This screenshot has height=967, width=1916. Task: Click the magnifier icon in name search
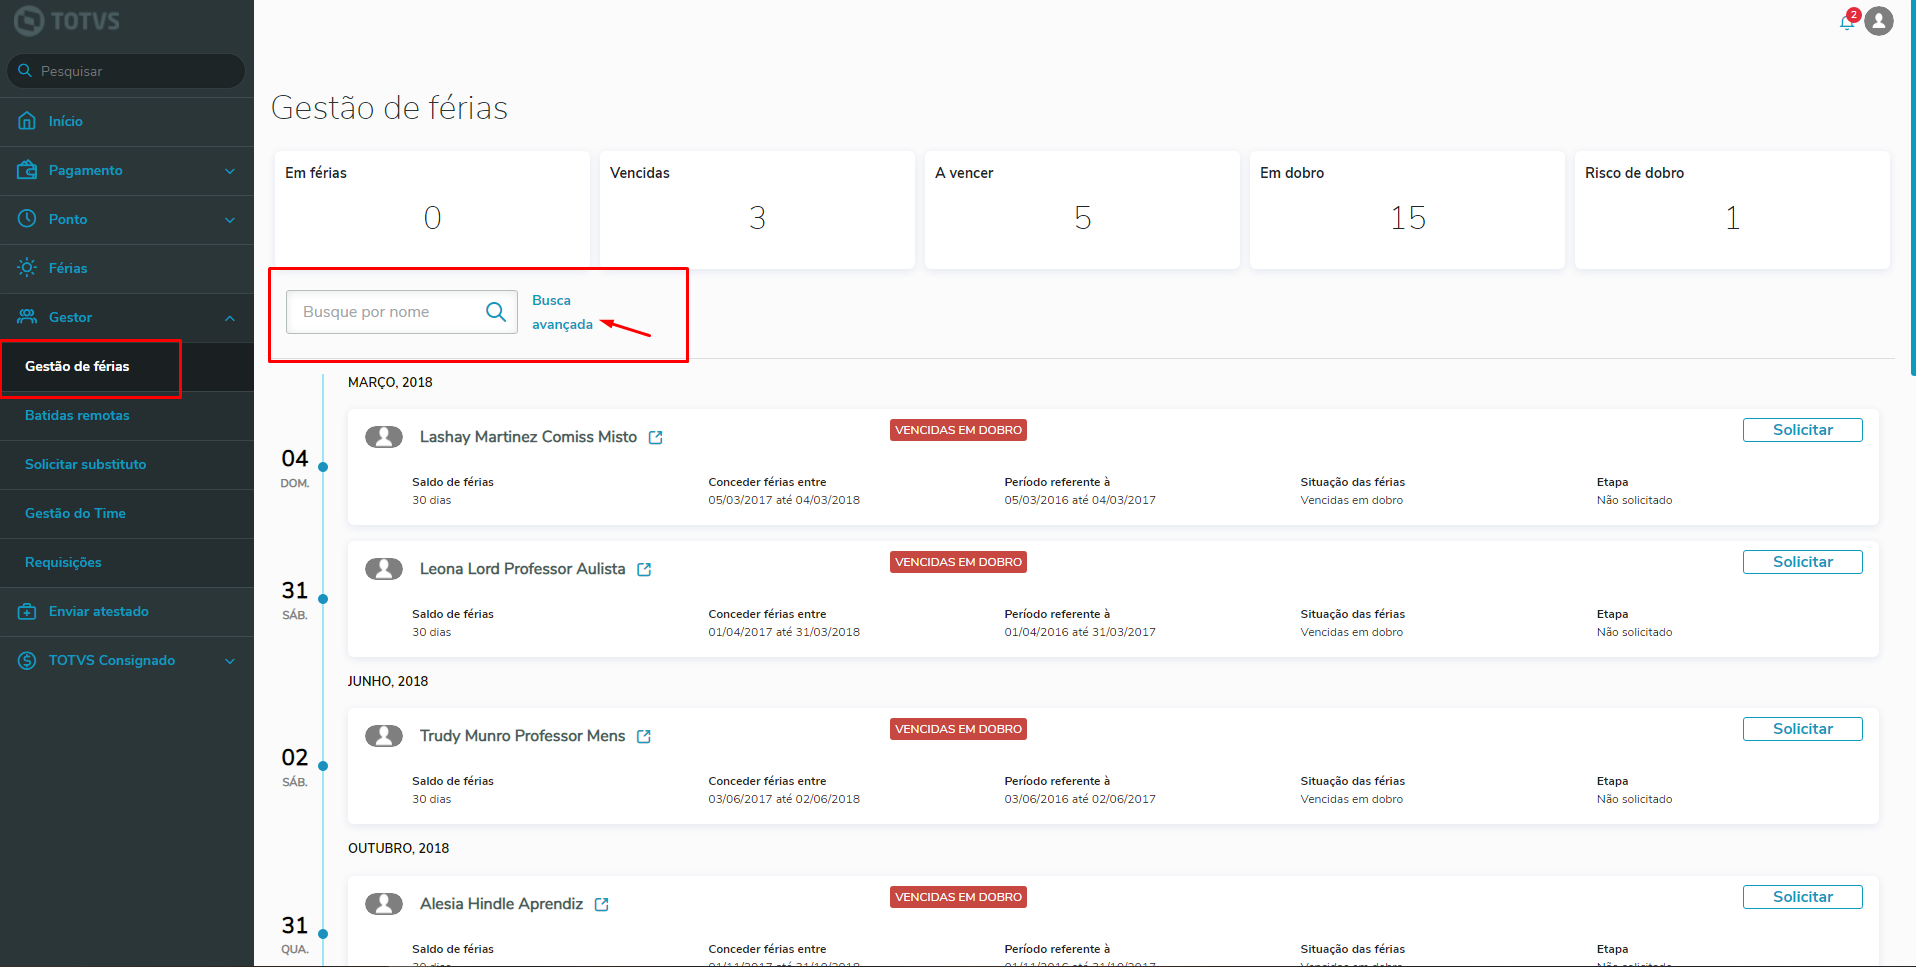[x=495, y=312]
